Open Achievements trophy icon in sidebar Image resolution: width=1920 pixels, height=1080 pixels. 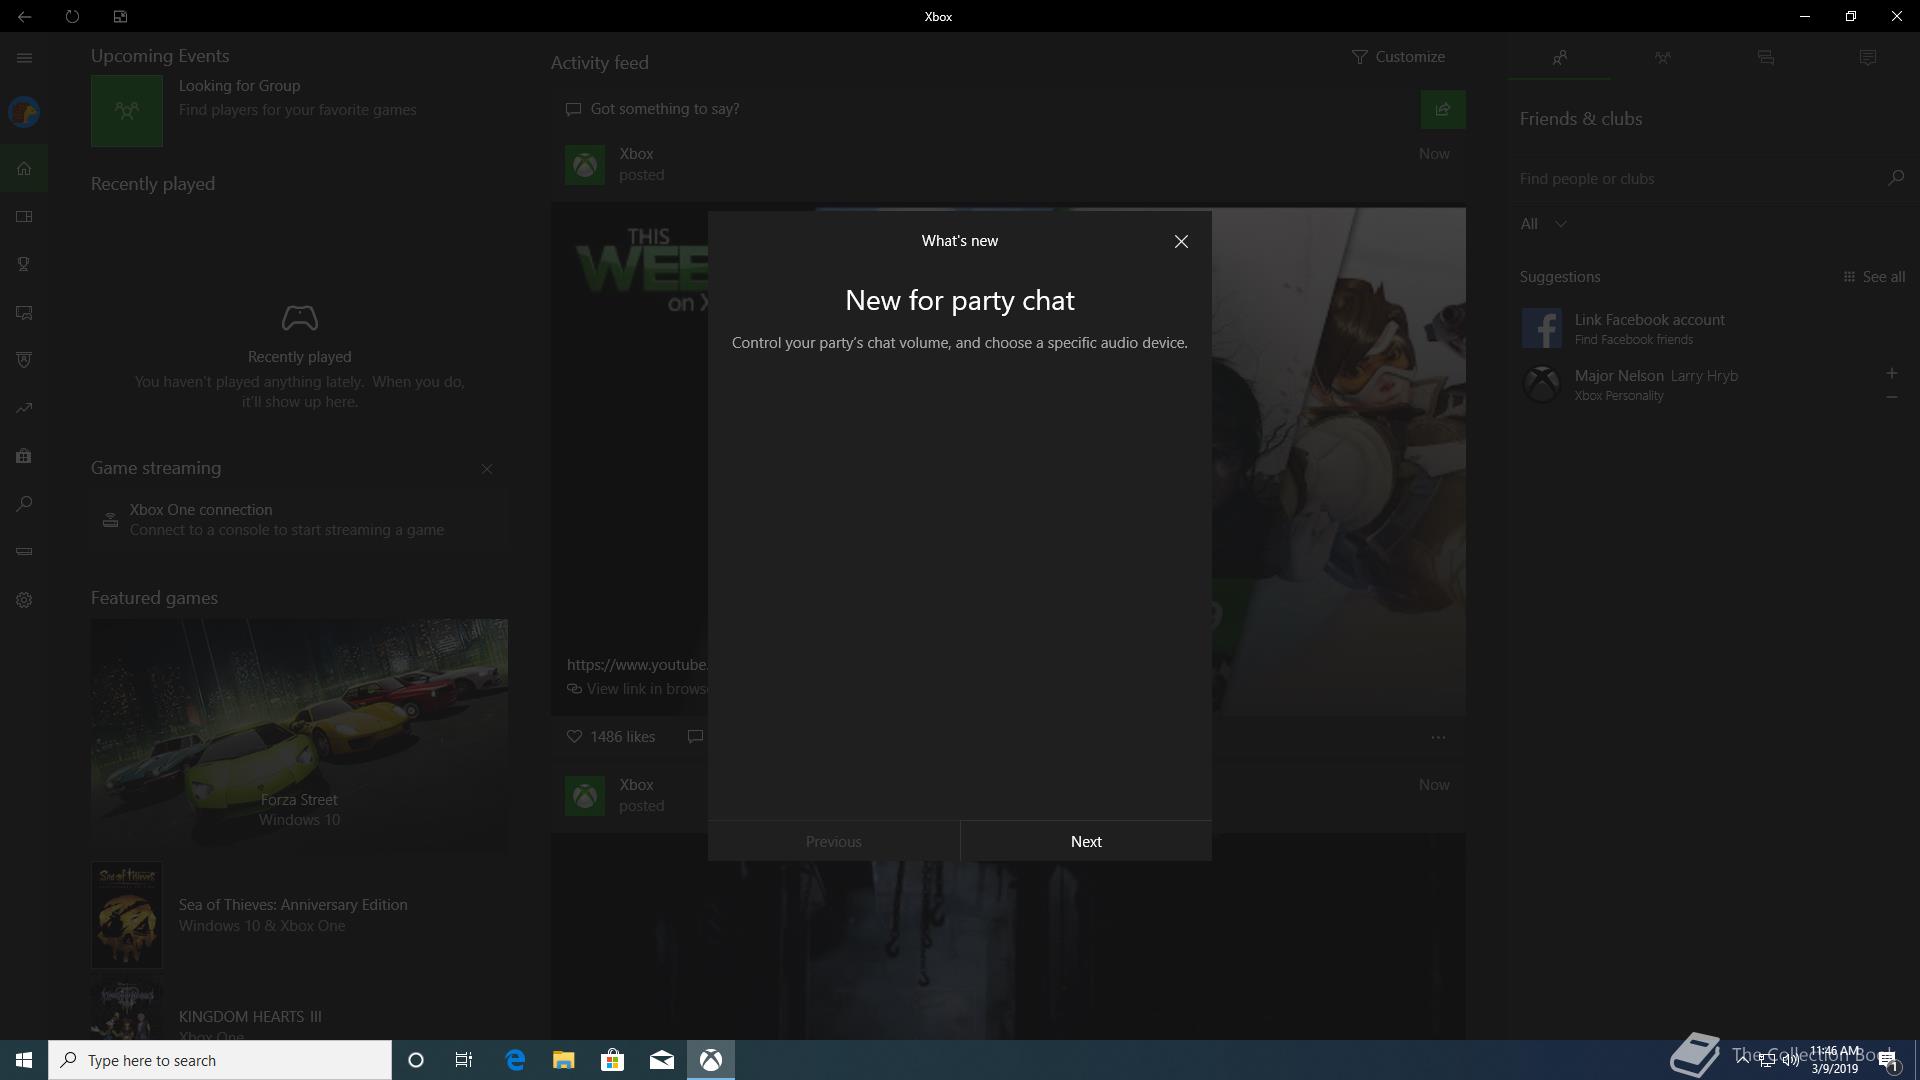[x=24, y=264]
